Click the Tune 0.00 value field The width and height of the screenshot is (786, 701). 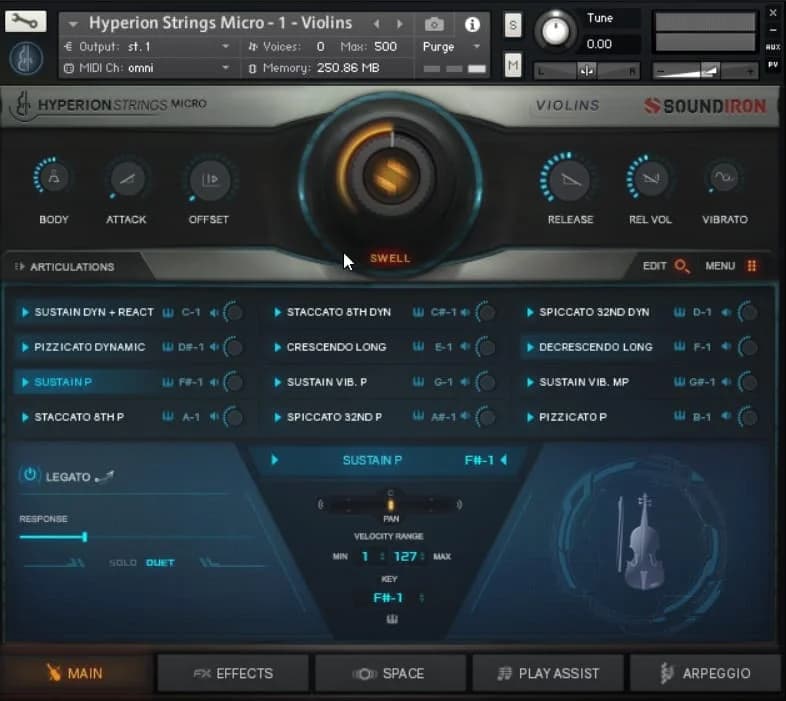click(599, 44)
